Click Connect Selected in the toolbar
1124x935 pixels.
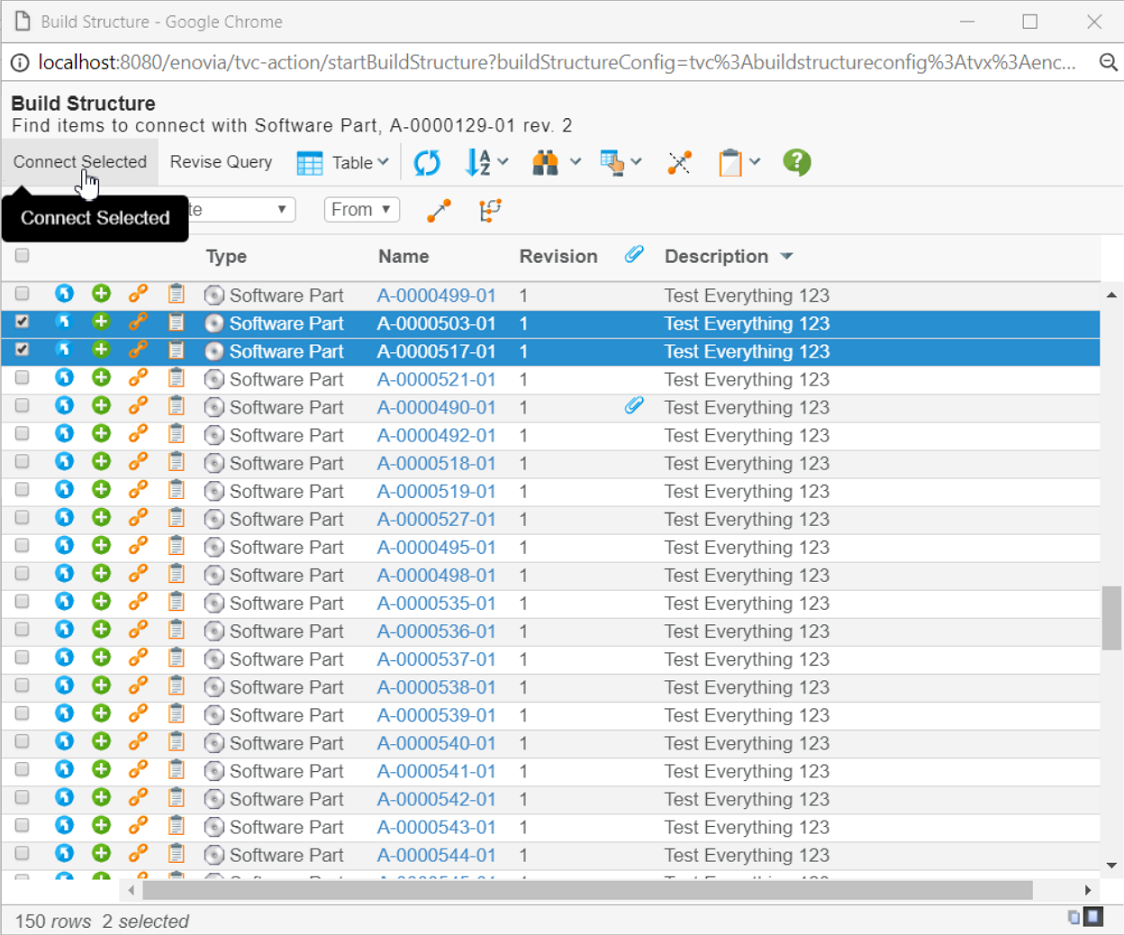click(x=80, y=162)
